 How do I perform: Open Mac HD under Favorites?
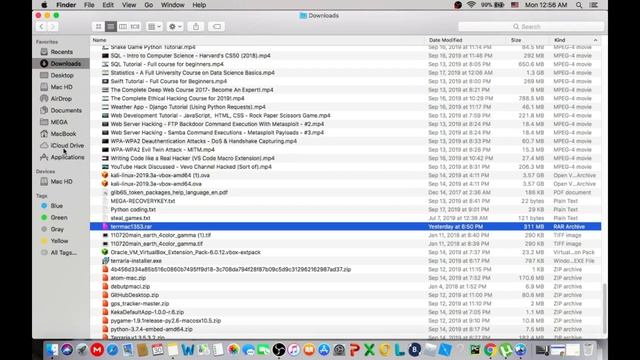click(x=61, y=87)
